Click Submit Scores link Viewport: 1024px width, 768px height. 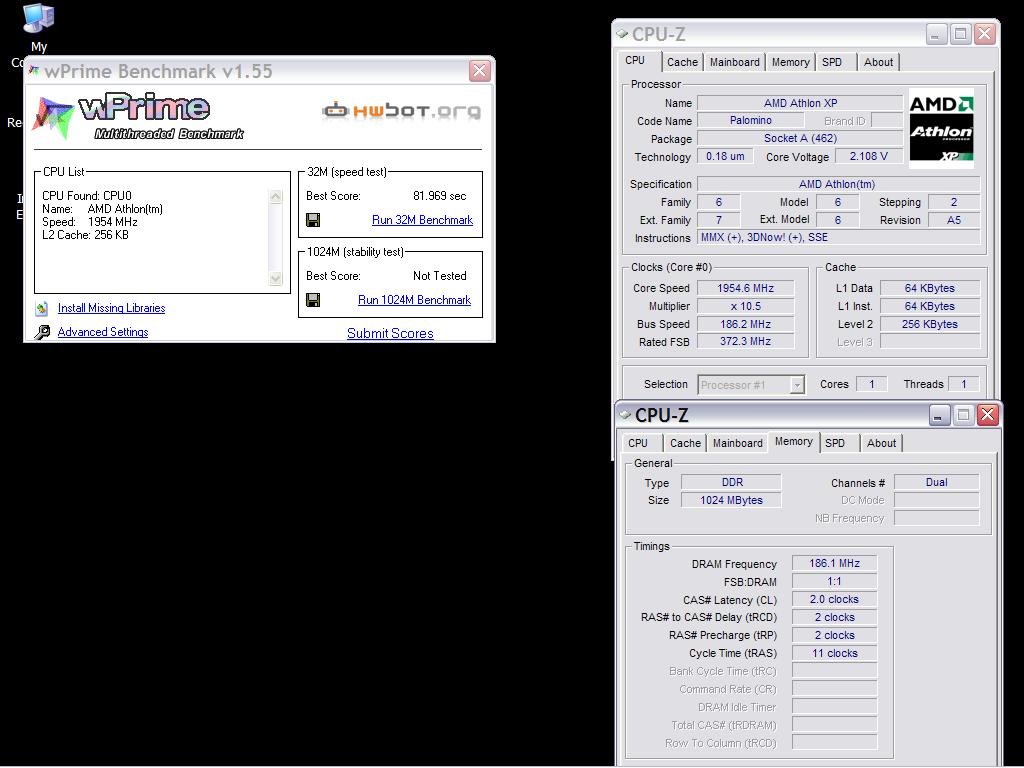pos(390,333)
